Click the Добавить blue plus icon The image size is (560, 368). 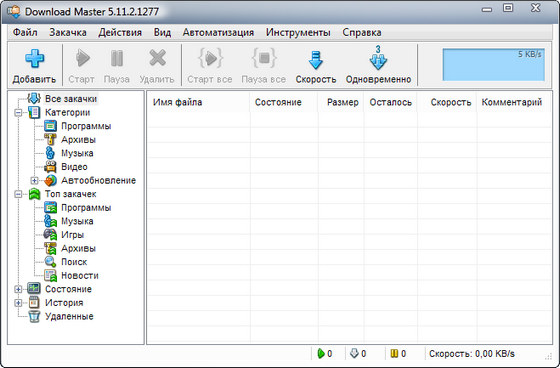coord(35,58)
